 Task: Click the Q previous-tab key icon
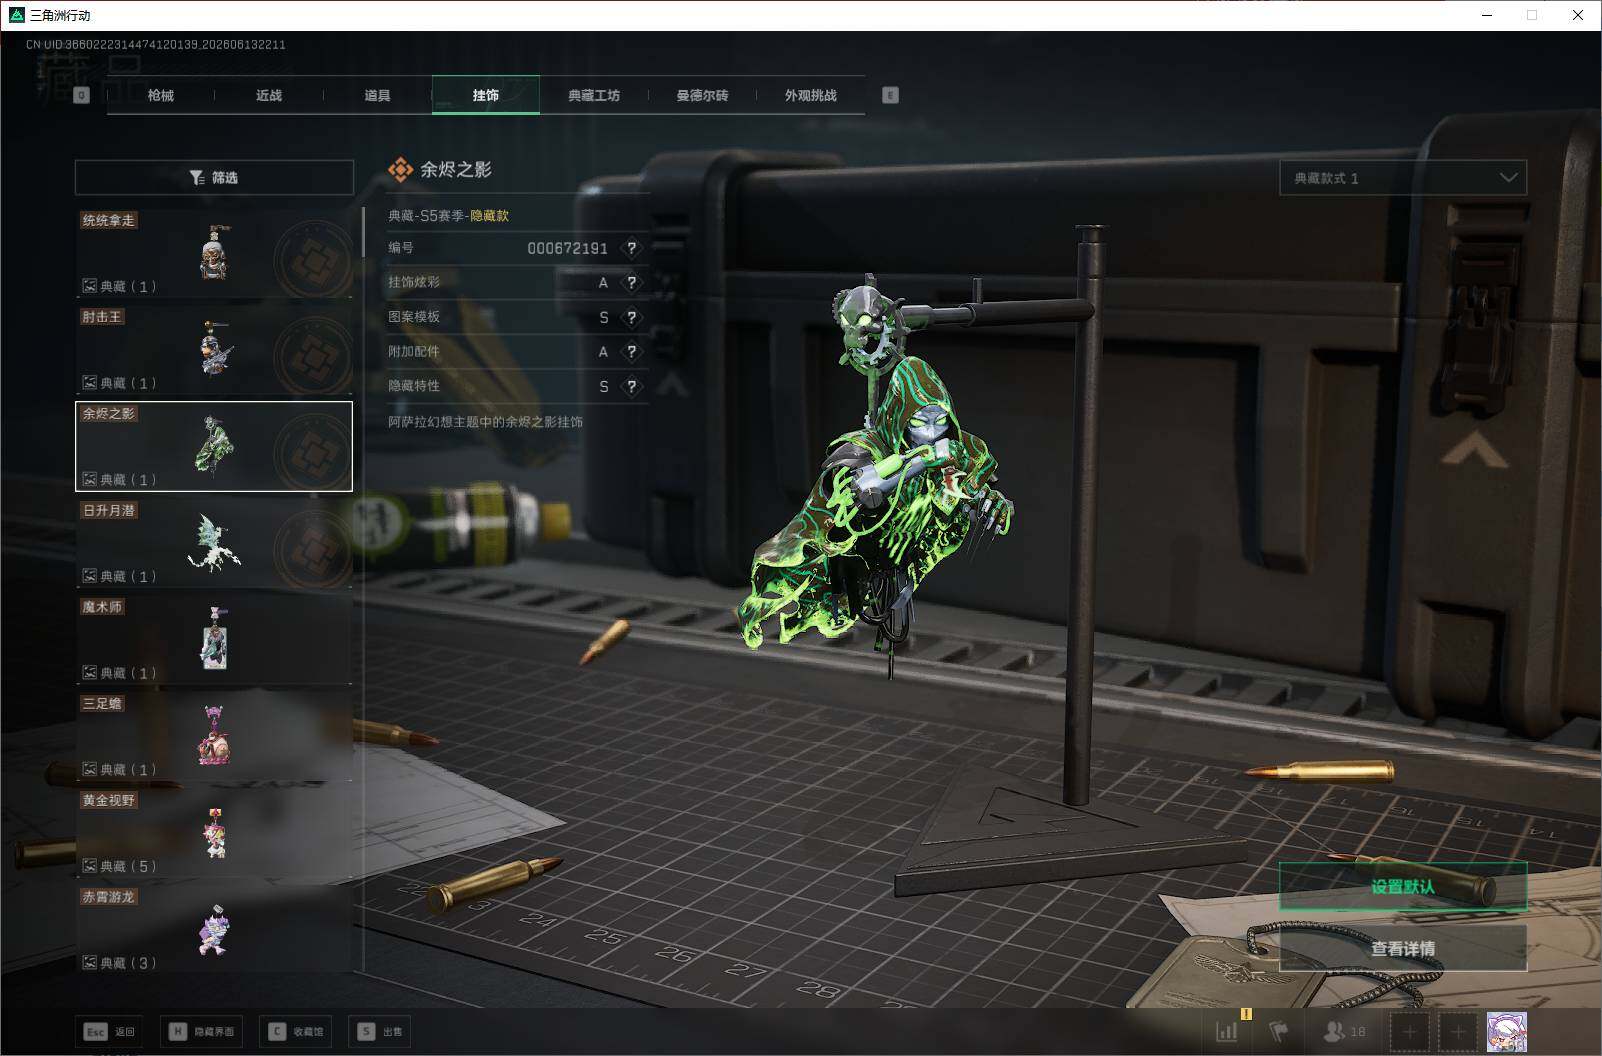(82, 95)
